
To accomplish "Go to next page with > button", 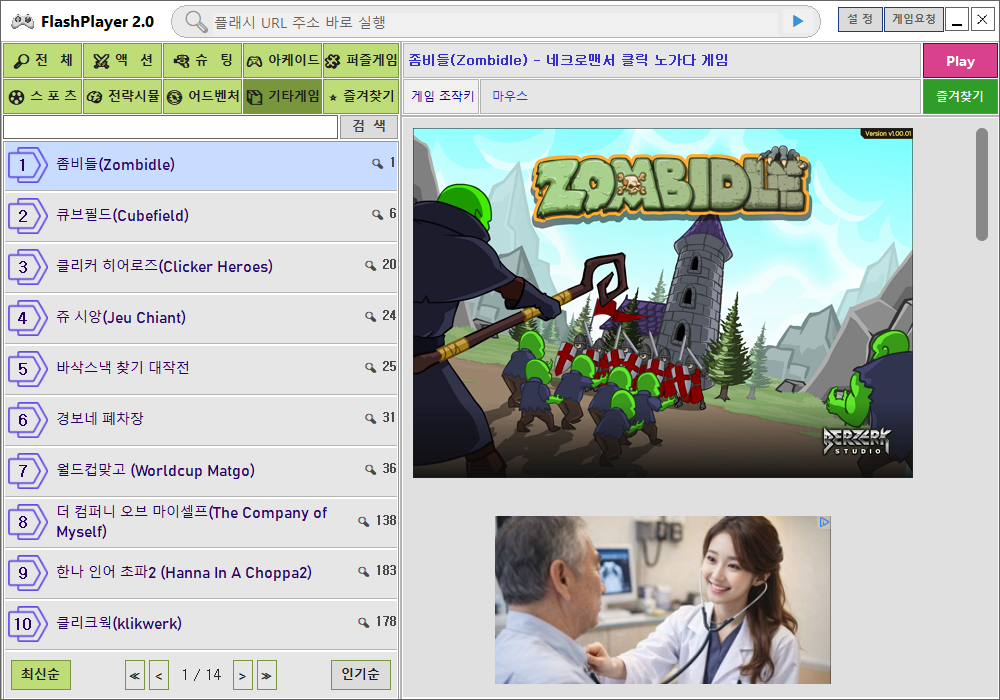I will pyautogui.click(x=242, y=675).
